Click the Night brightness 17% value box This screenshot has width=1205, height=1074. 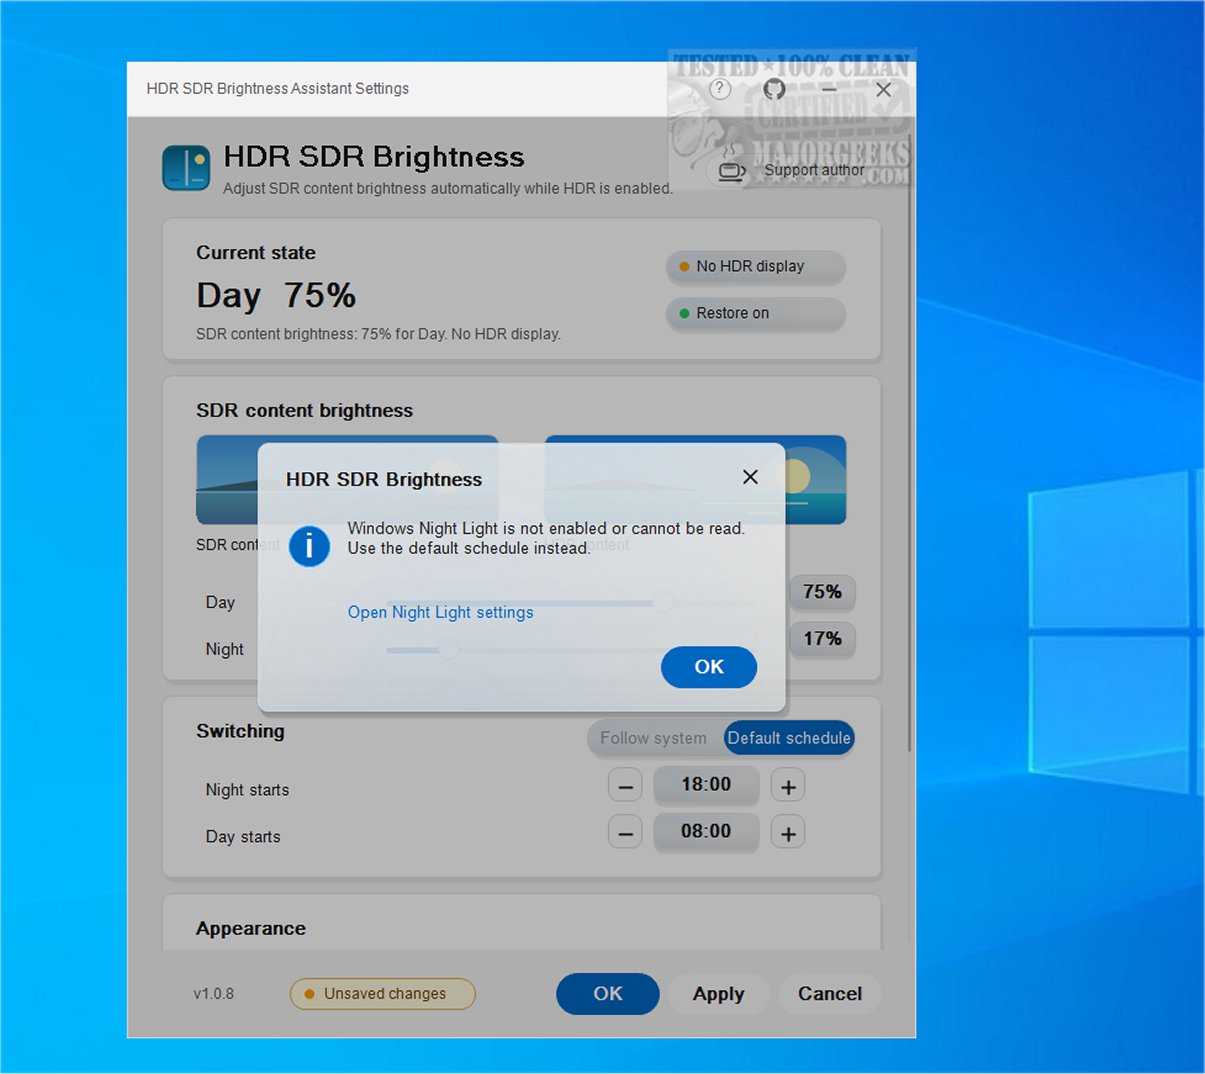point(822,639)
